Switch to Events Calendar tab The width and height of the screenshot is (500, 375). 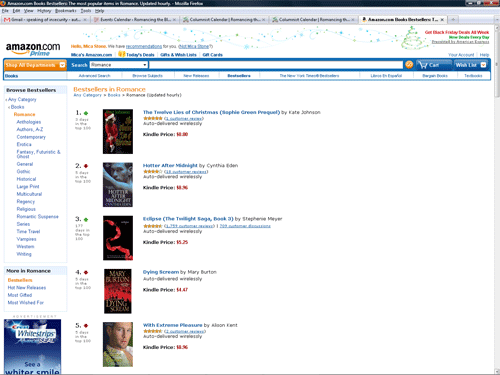pyautogui.click(x=135, y=20)
